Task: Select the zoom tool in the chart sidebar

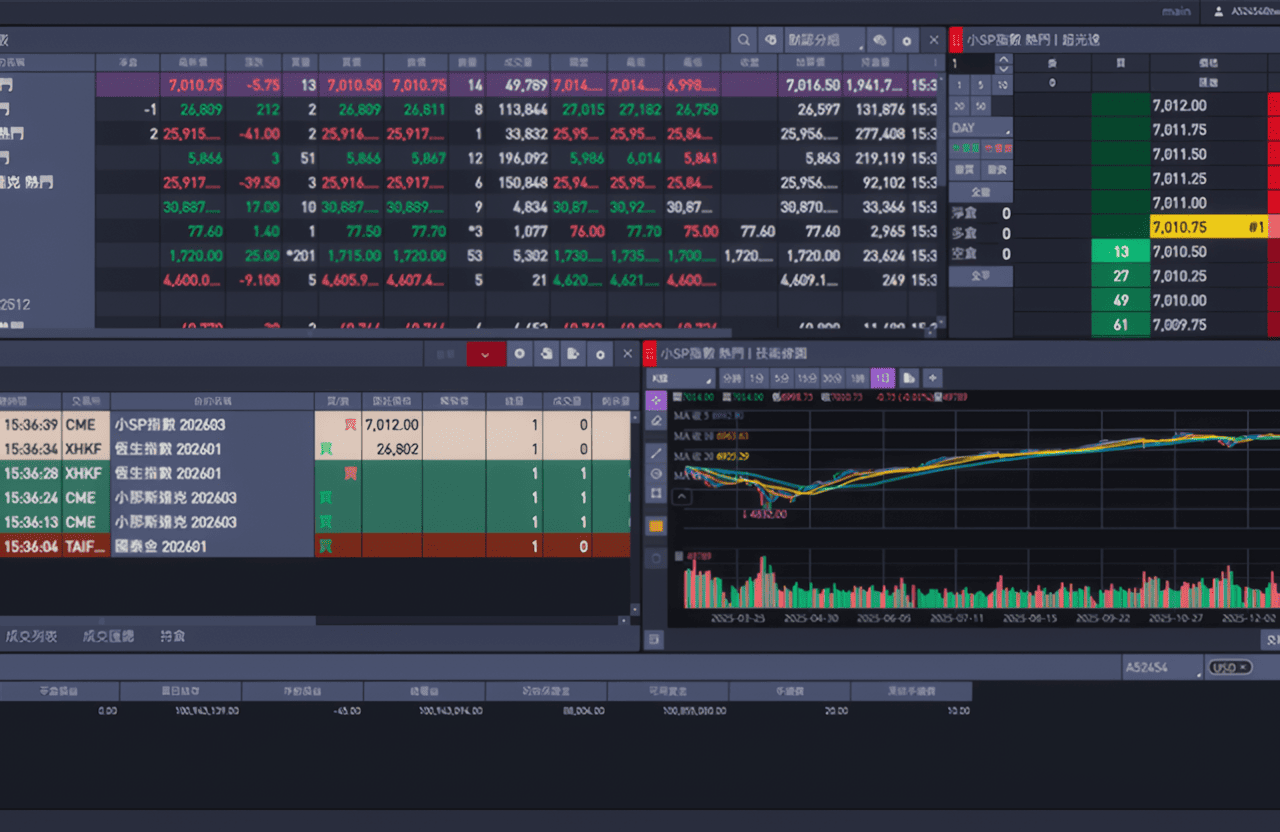Action: point(656,472)
